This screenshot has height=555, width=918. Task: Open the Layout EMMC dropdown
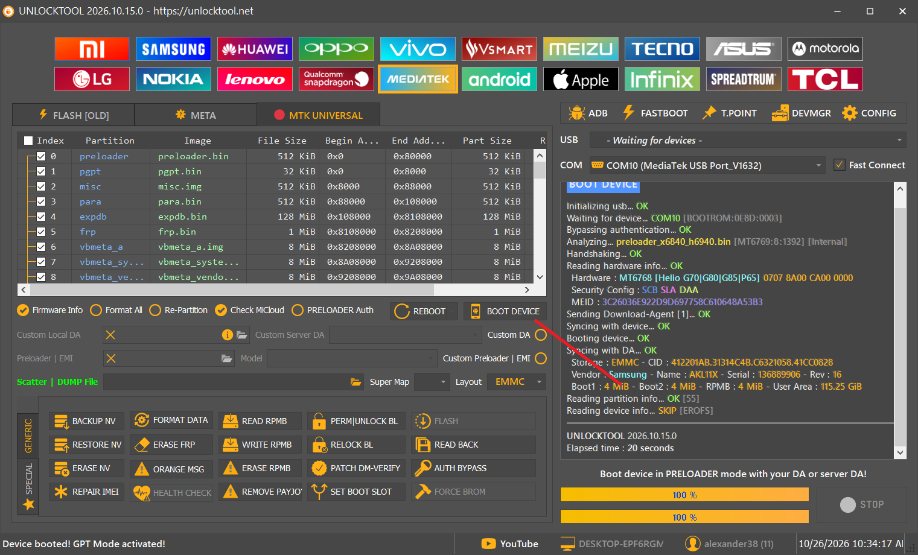coord(516,382)
